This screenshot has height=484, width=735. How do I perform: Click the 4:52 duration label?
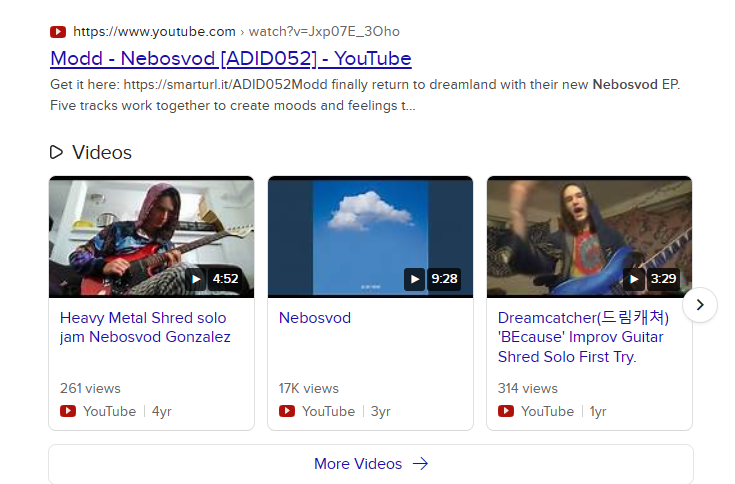(x=225, y=279)
